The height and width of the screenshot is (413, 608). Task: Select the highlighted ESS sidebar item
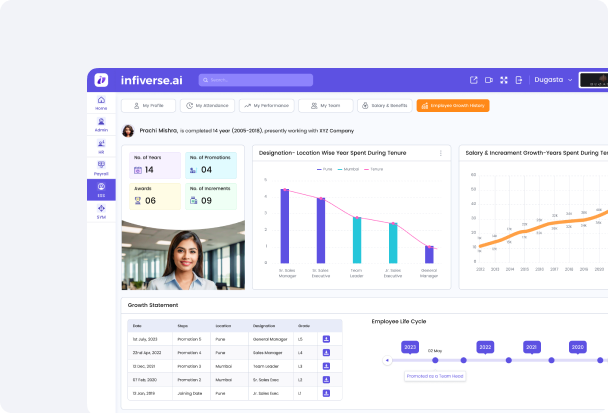tap(101, 190)
